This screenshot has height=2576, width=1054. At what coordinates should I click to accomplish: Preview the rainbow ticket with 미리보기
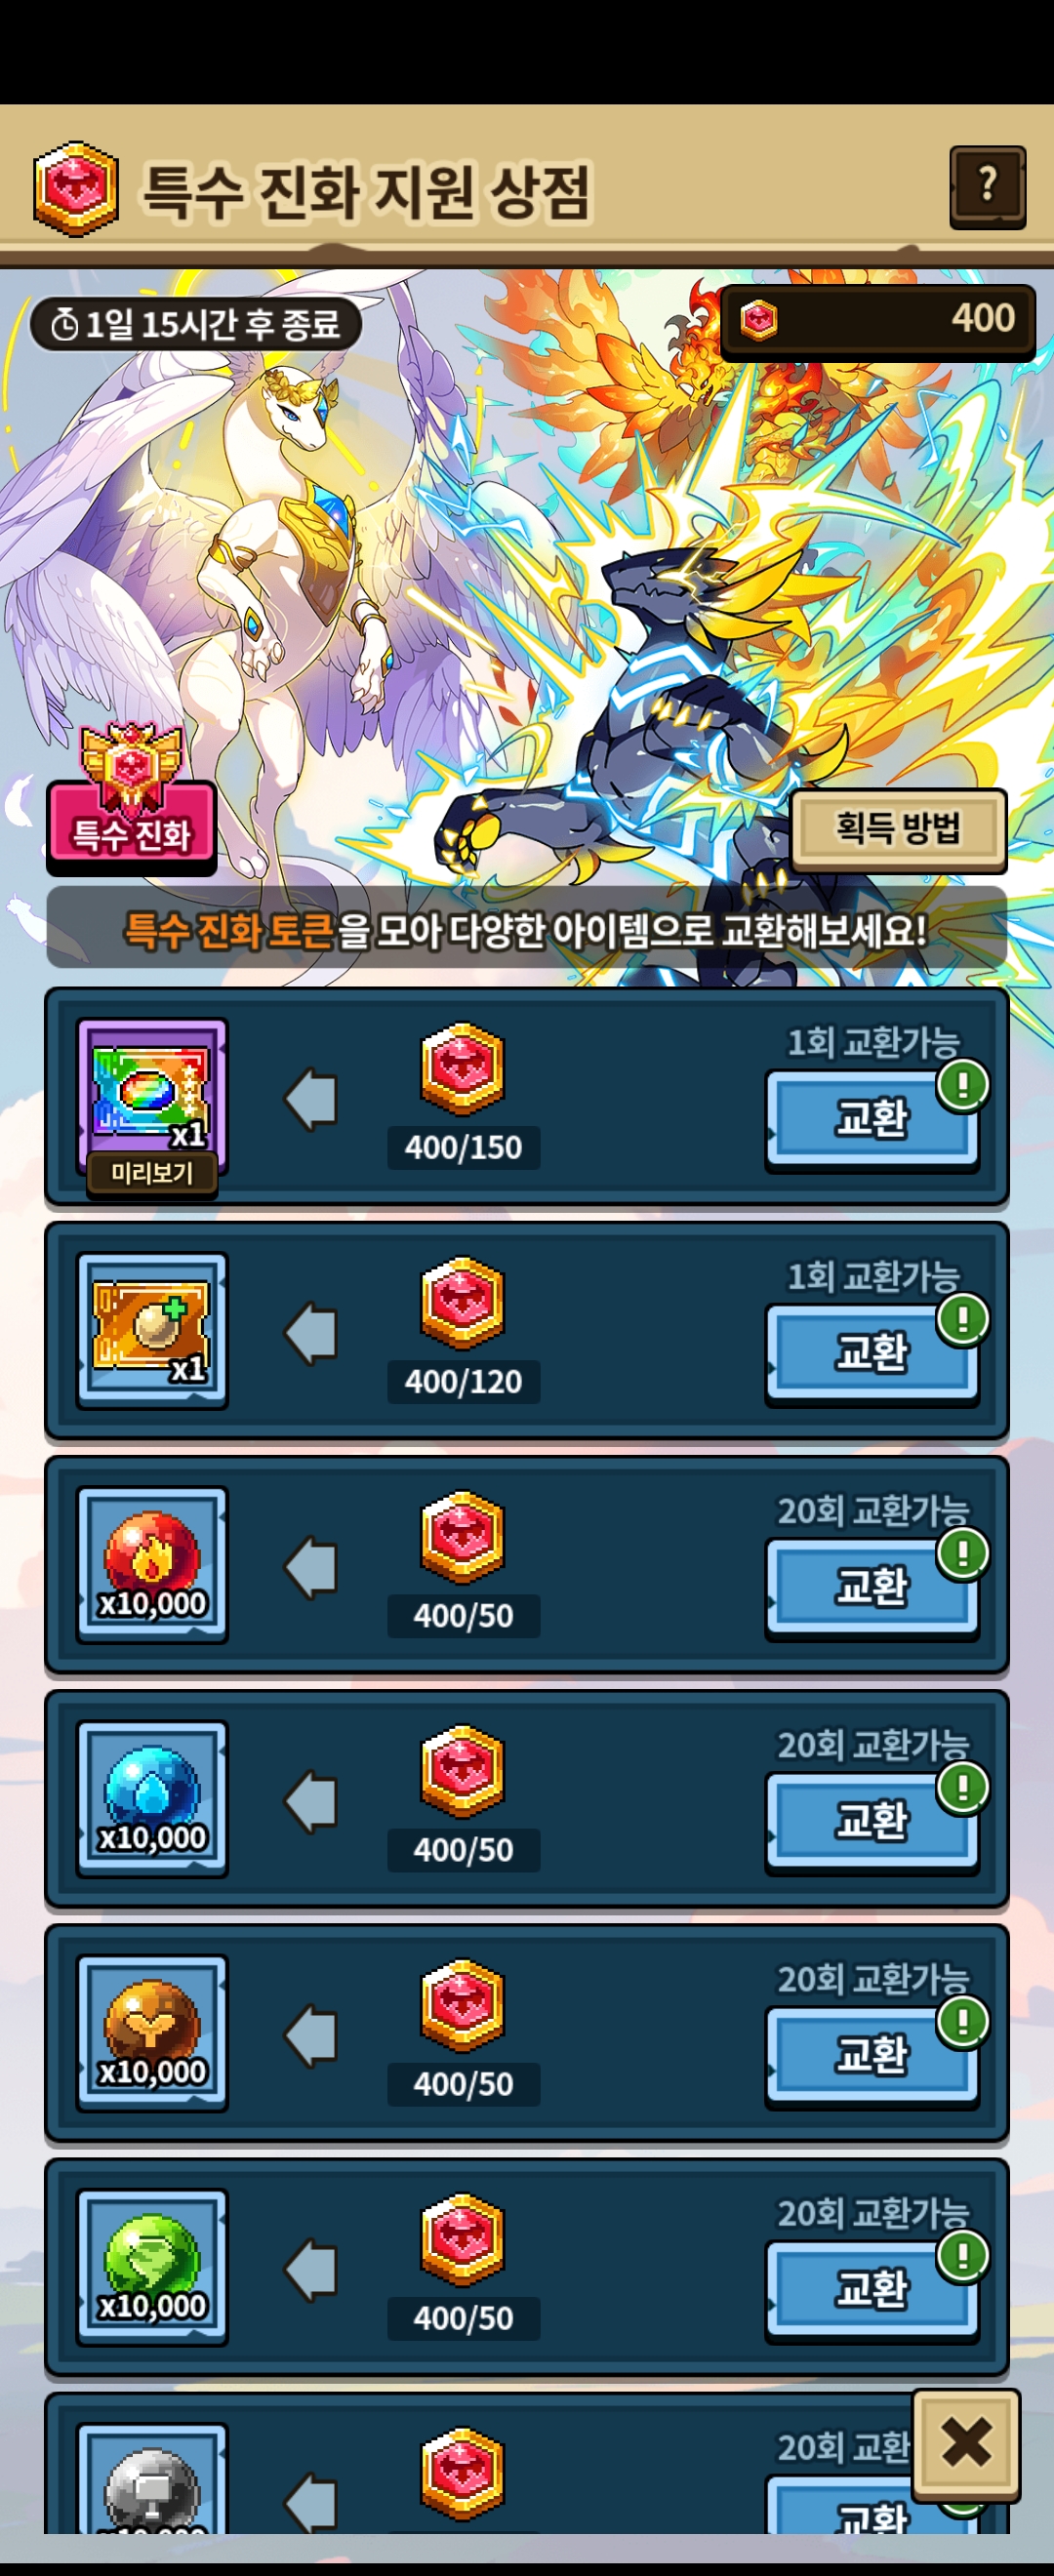pyautogui.click(x=151, y=1173)
